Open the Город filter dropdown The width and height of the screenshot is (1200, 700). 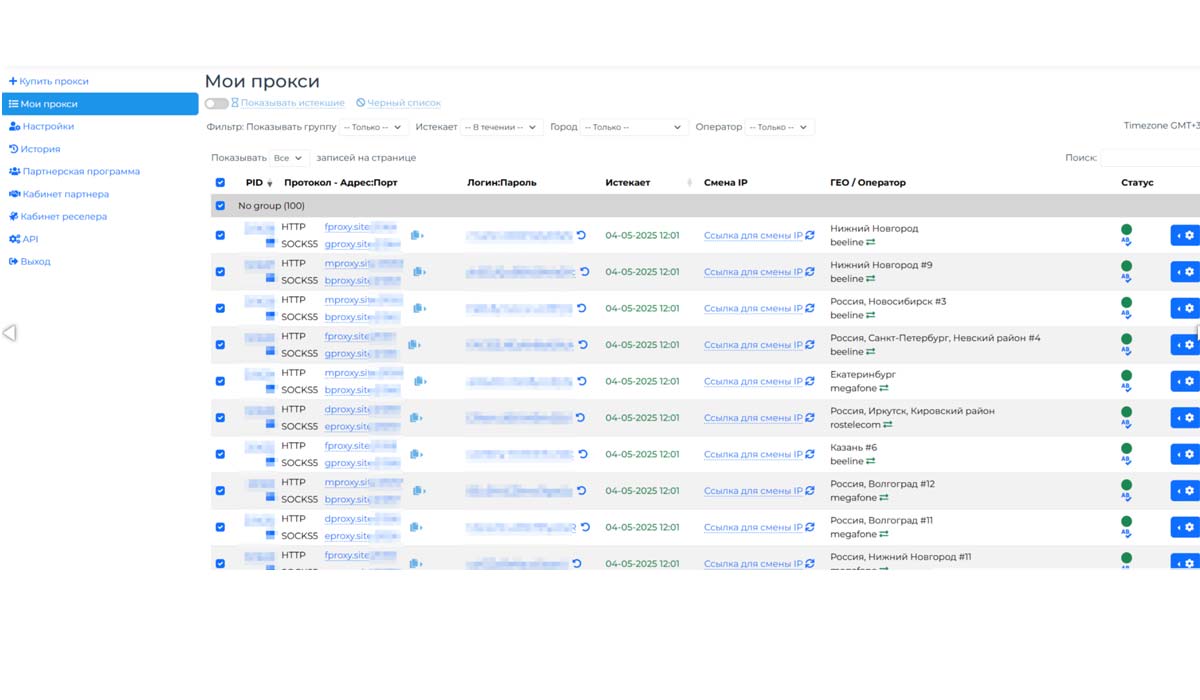632,127
